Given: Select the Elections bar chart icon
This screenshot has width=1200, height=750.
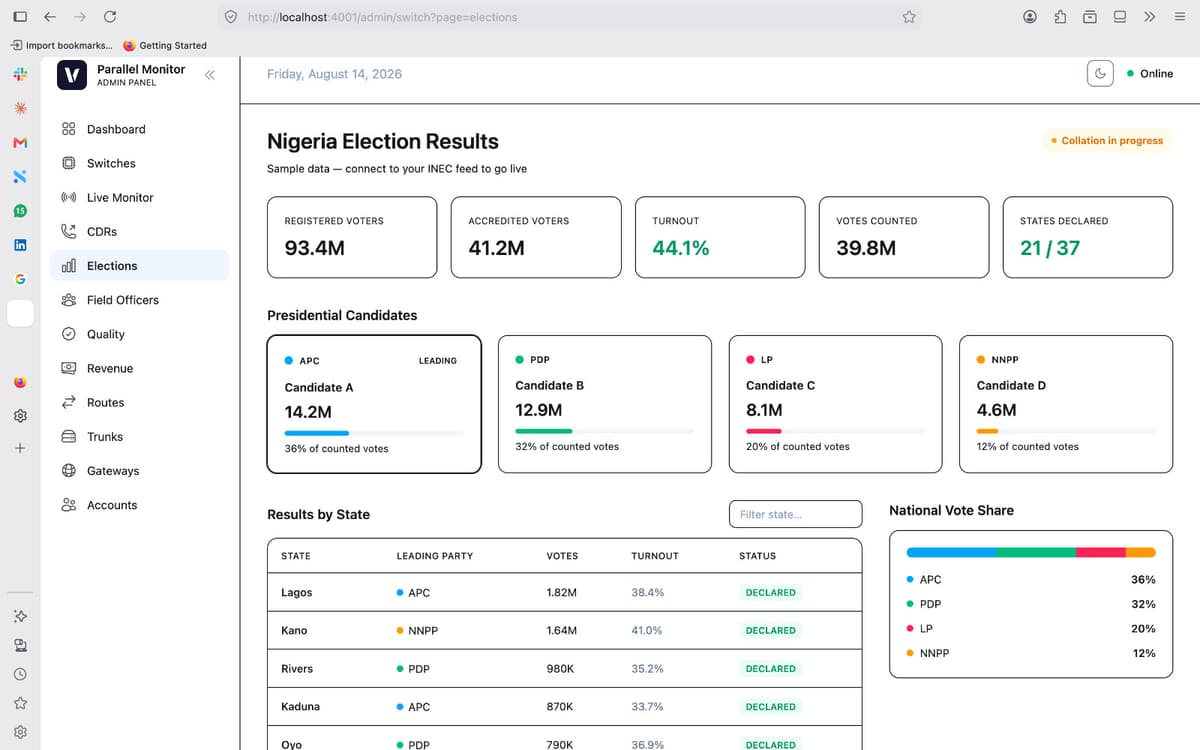Looking at the screenshot, I should point(69,266).
